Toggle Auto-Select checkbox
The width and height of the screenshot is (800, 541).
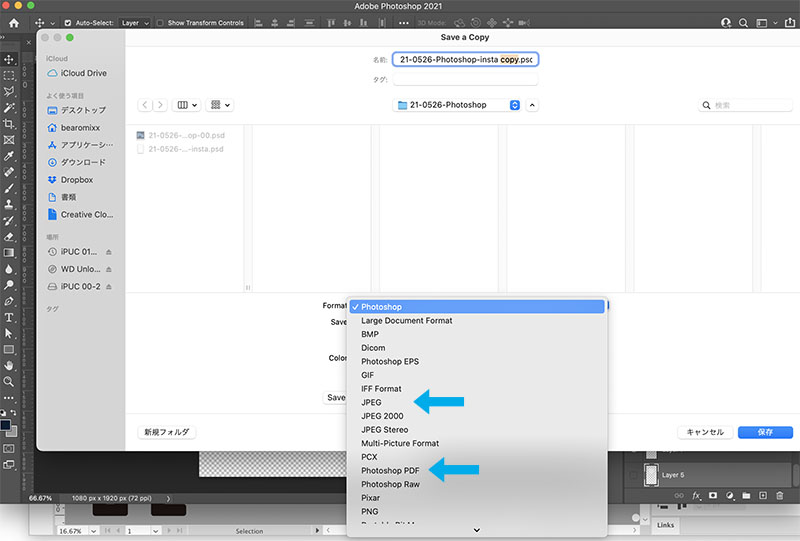point(68,23)
